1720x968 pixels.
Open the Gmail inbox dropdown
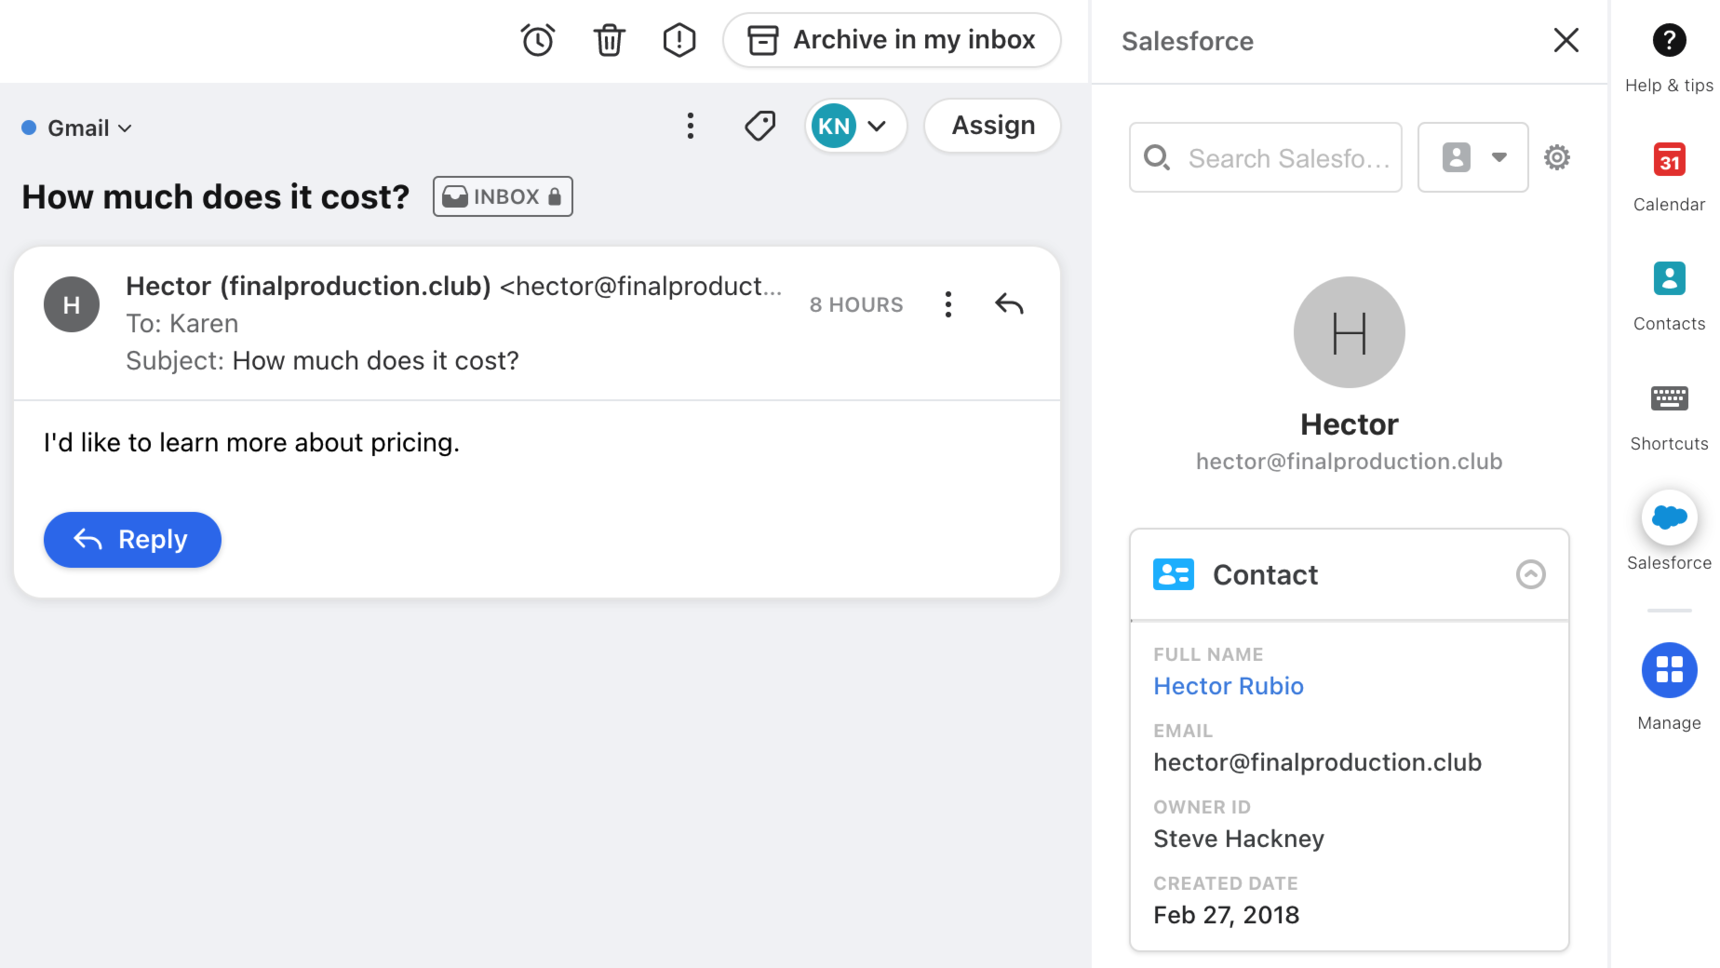(78, 128)
